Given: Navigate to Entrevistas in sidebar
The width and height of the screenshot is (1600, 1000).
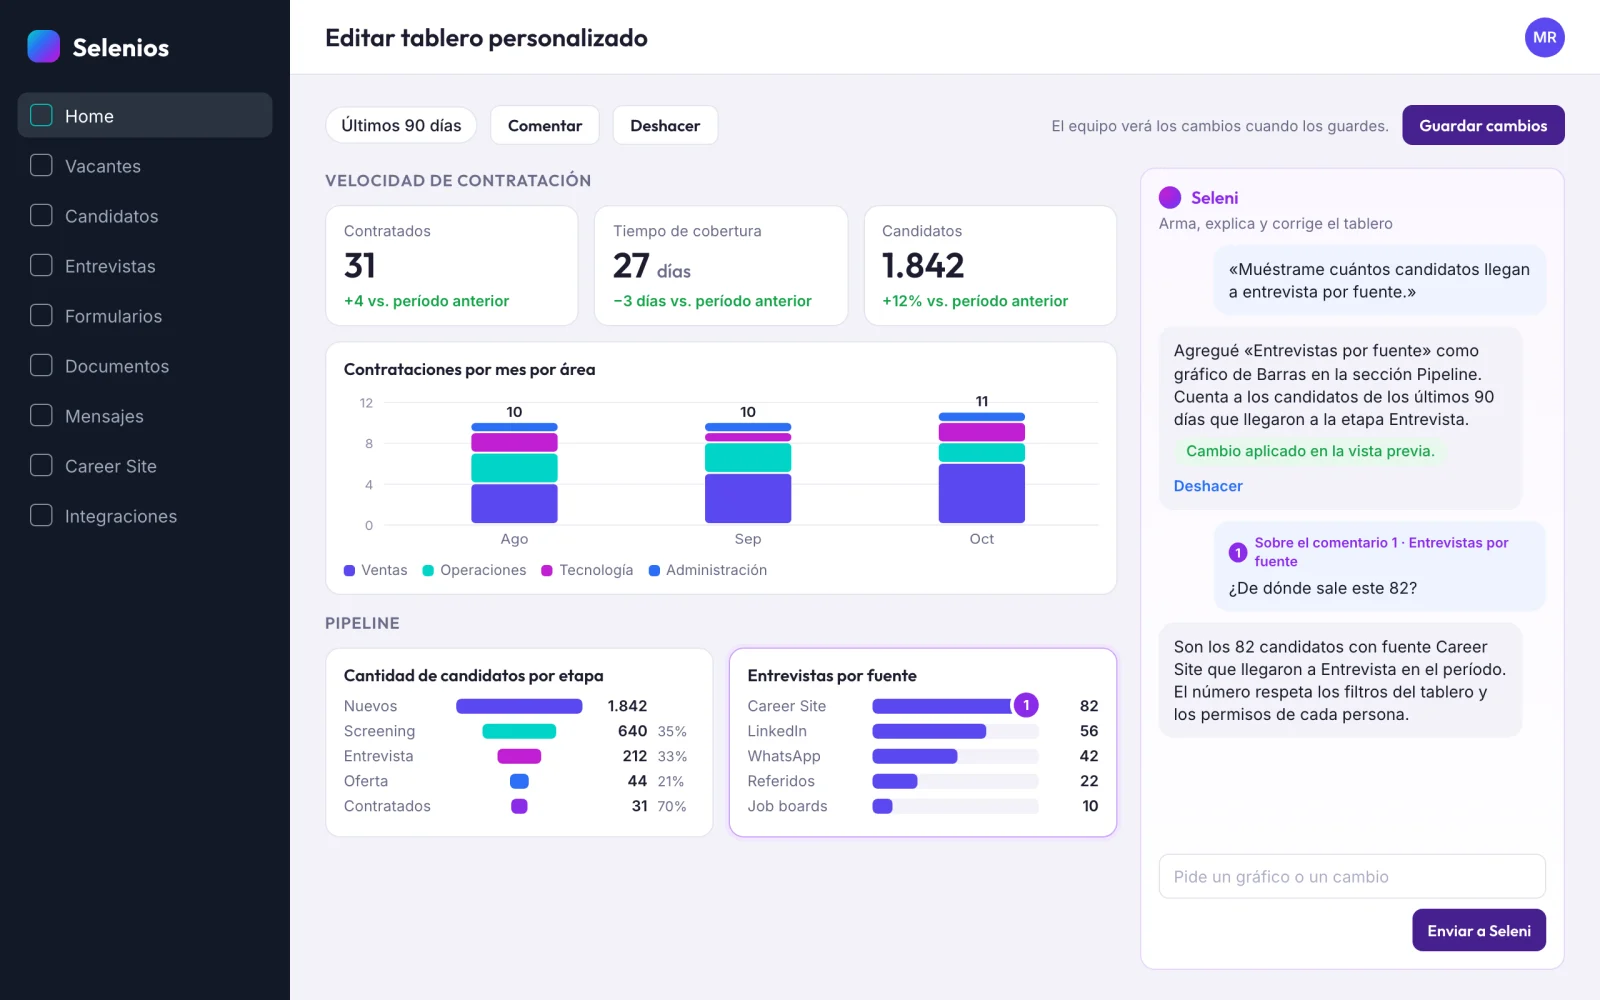Looking at the screenshot, I should pos(145,265).
